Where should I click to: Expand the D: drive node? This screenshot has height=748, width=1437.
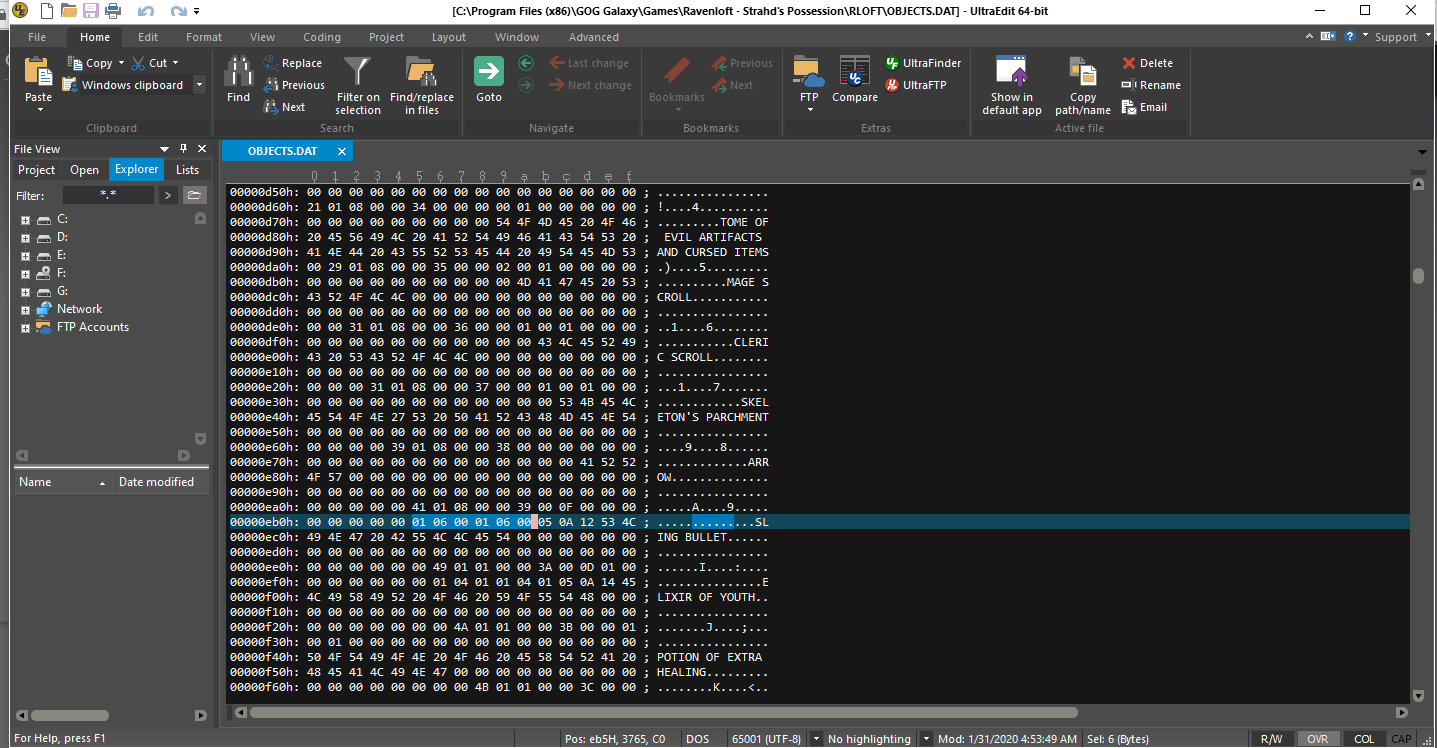pos(25,237)
